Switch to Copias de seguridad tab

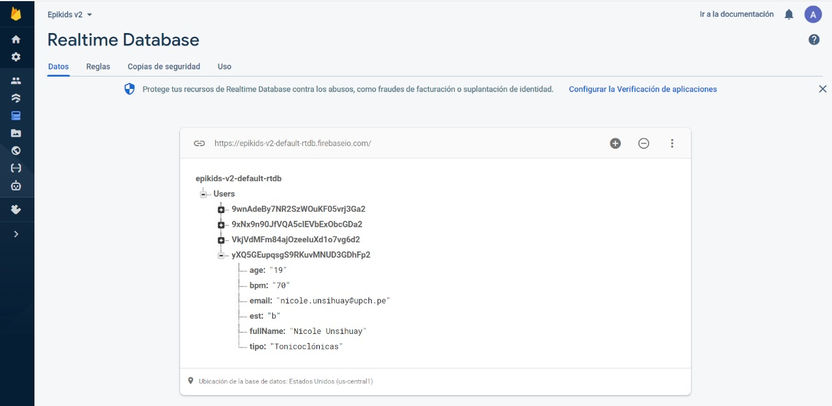pyautogui.click(x=164, y=67)
